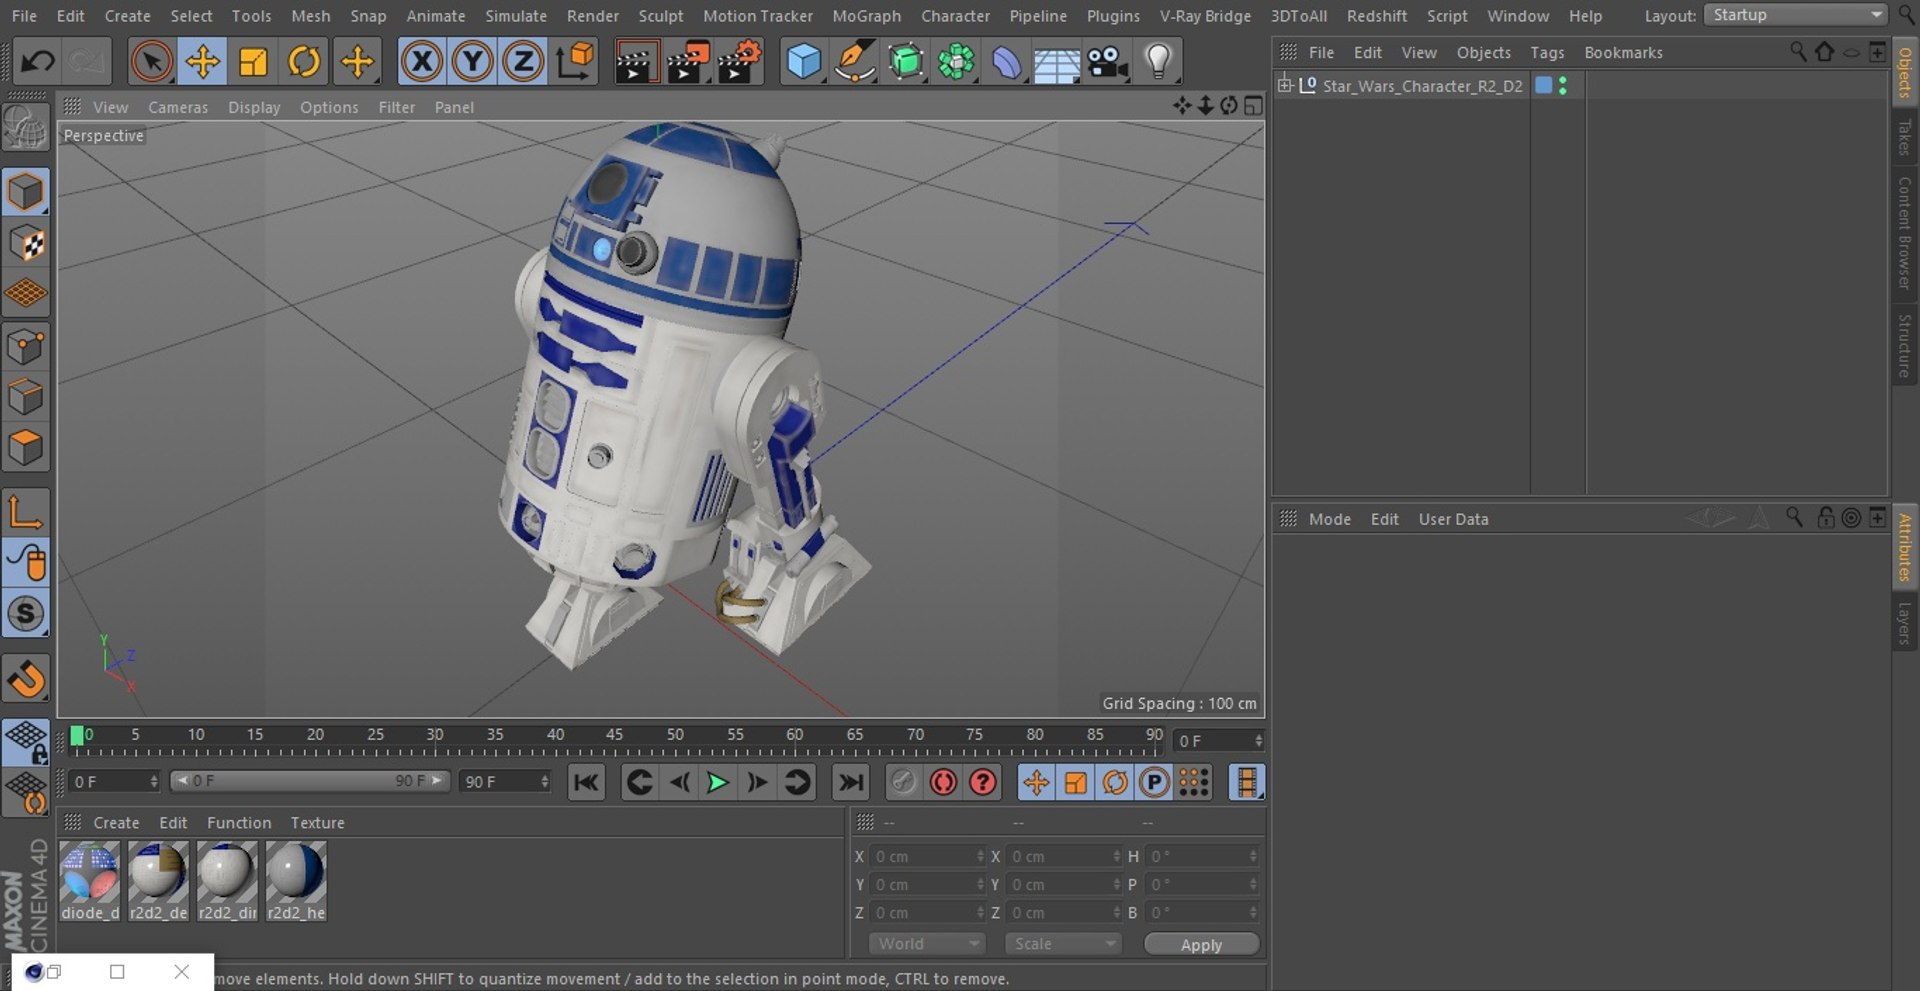Open the Scale dropdown in coordinates

1063,944
